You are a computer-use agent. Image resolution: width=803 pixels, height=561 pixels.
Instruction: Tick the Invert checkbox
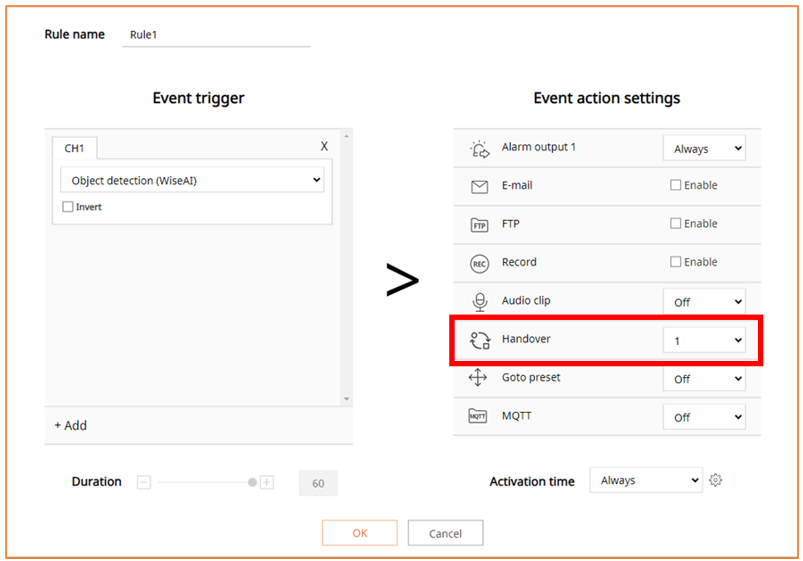coord(68,207)
